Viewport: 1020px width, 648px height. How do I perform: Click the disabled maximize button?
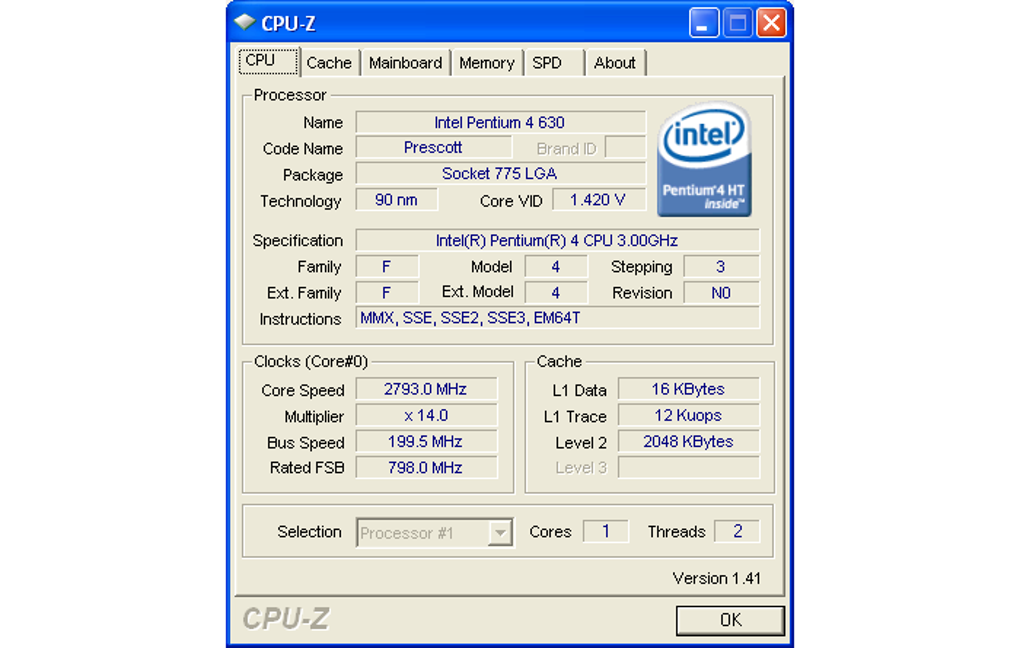[x=738, y=23]
